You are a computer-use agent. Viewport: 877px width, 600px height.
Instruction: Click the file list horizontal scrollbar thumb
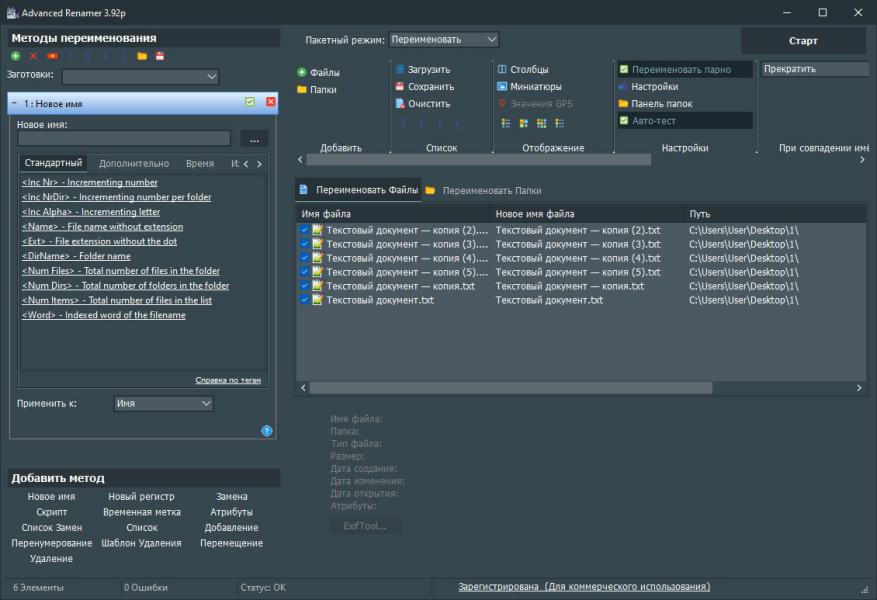(x=511, y=388)
